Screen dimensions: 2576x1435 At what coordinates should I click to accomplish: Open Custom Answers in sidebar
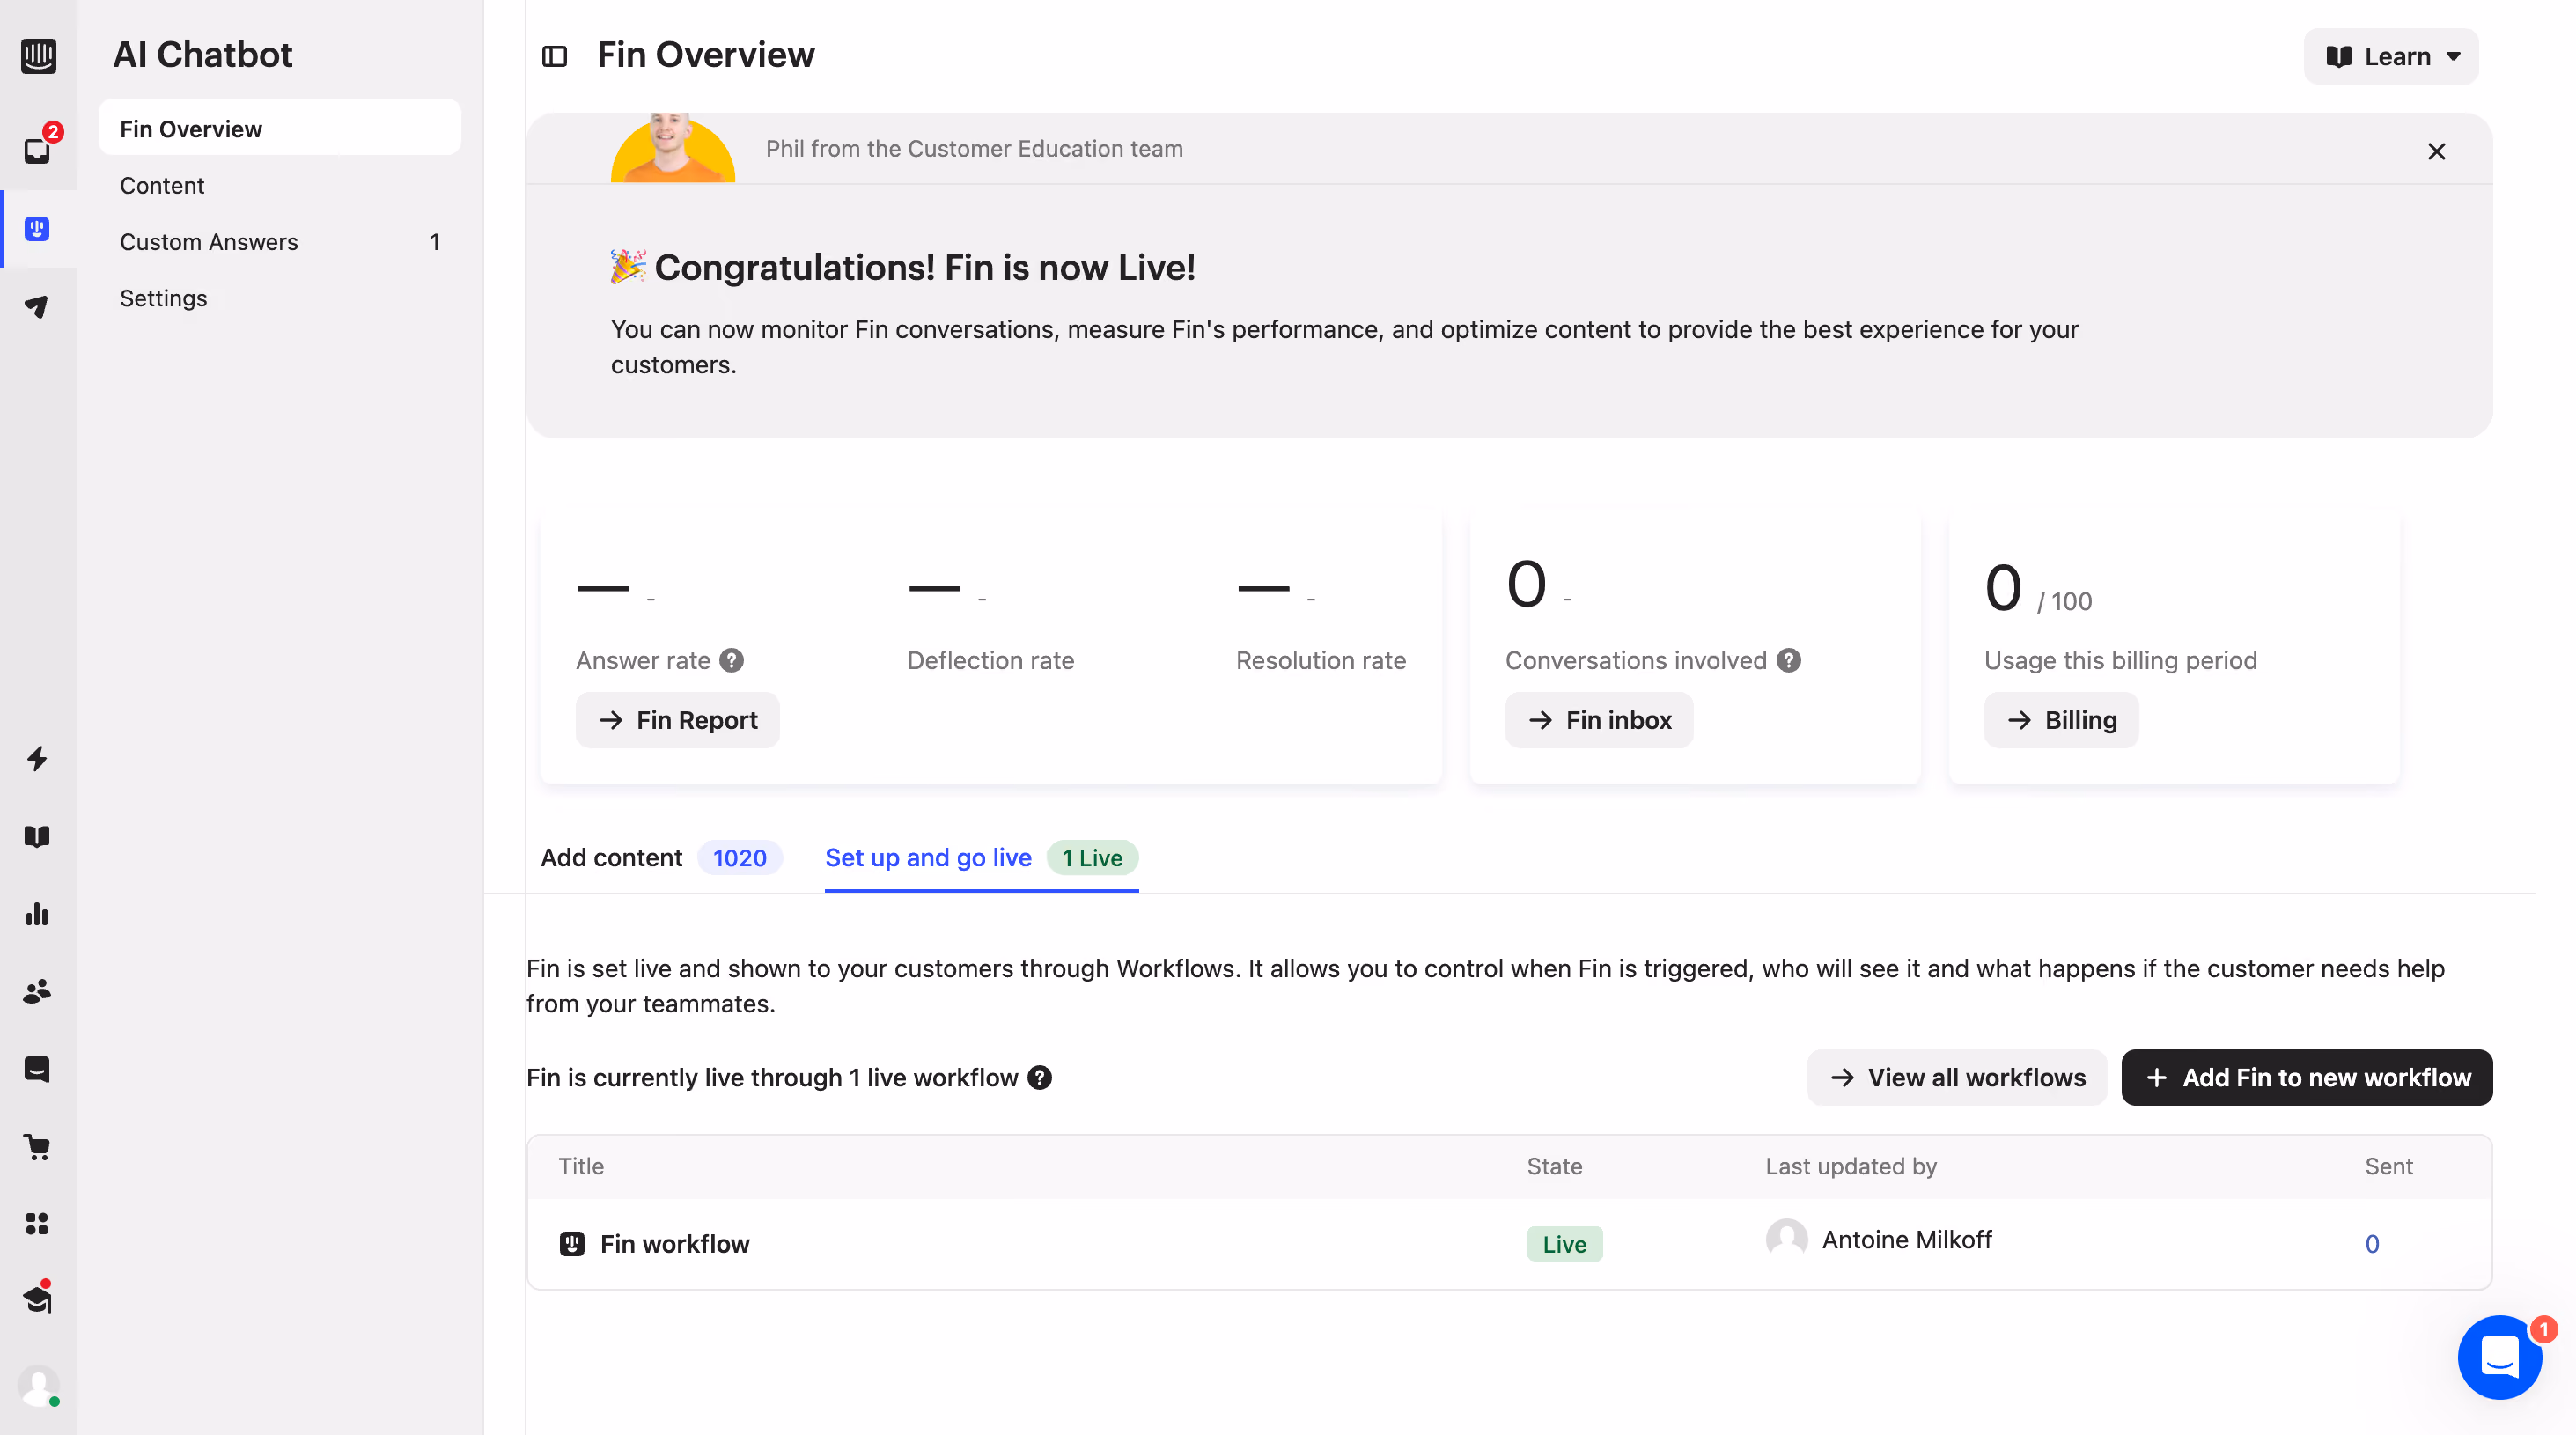[280, 241]
